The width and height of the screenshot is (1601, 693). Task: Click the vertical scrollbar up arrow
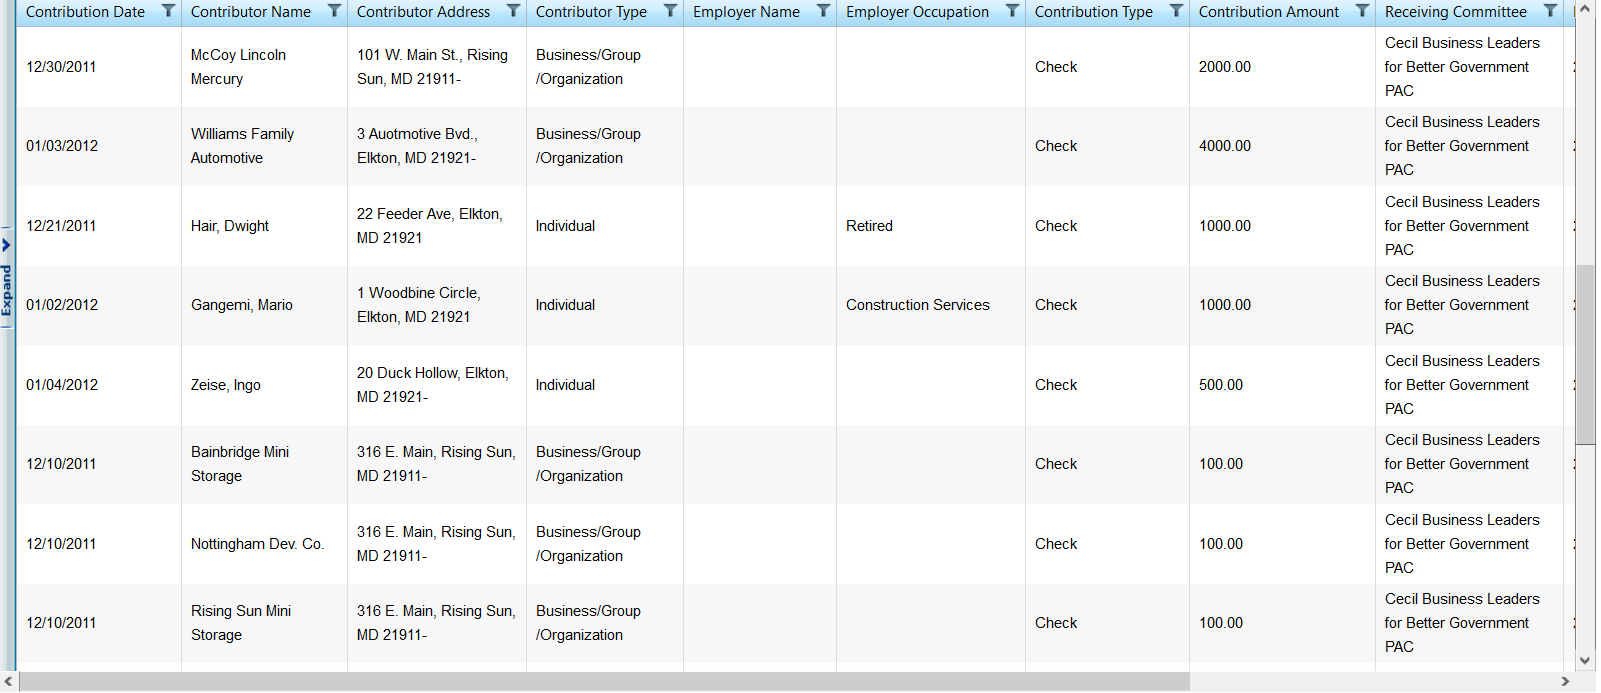tap(1585, 9)
